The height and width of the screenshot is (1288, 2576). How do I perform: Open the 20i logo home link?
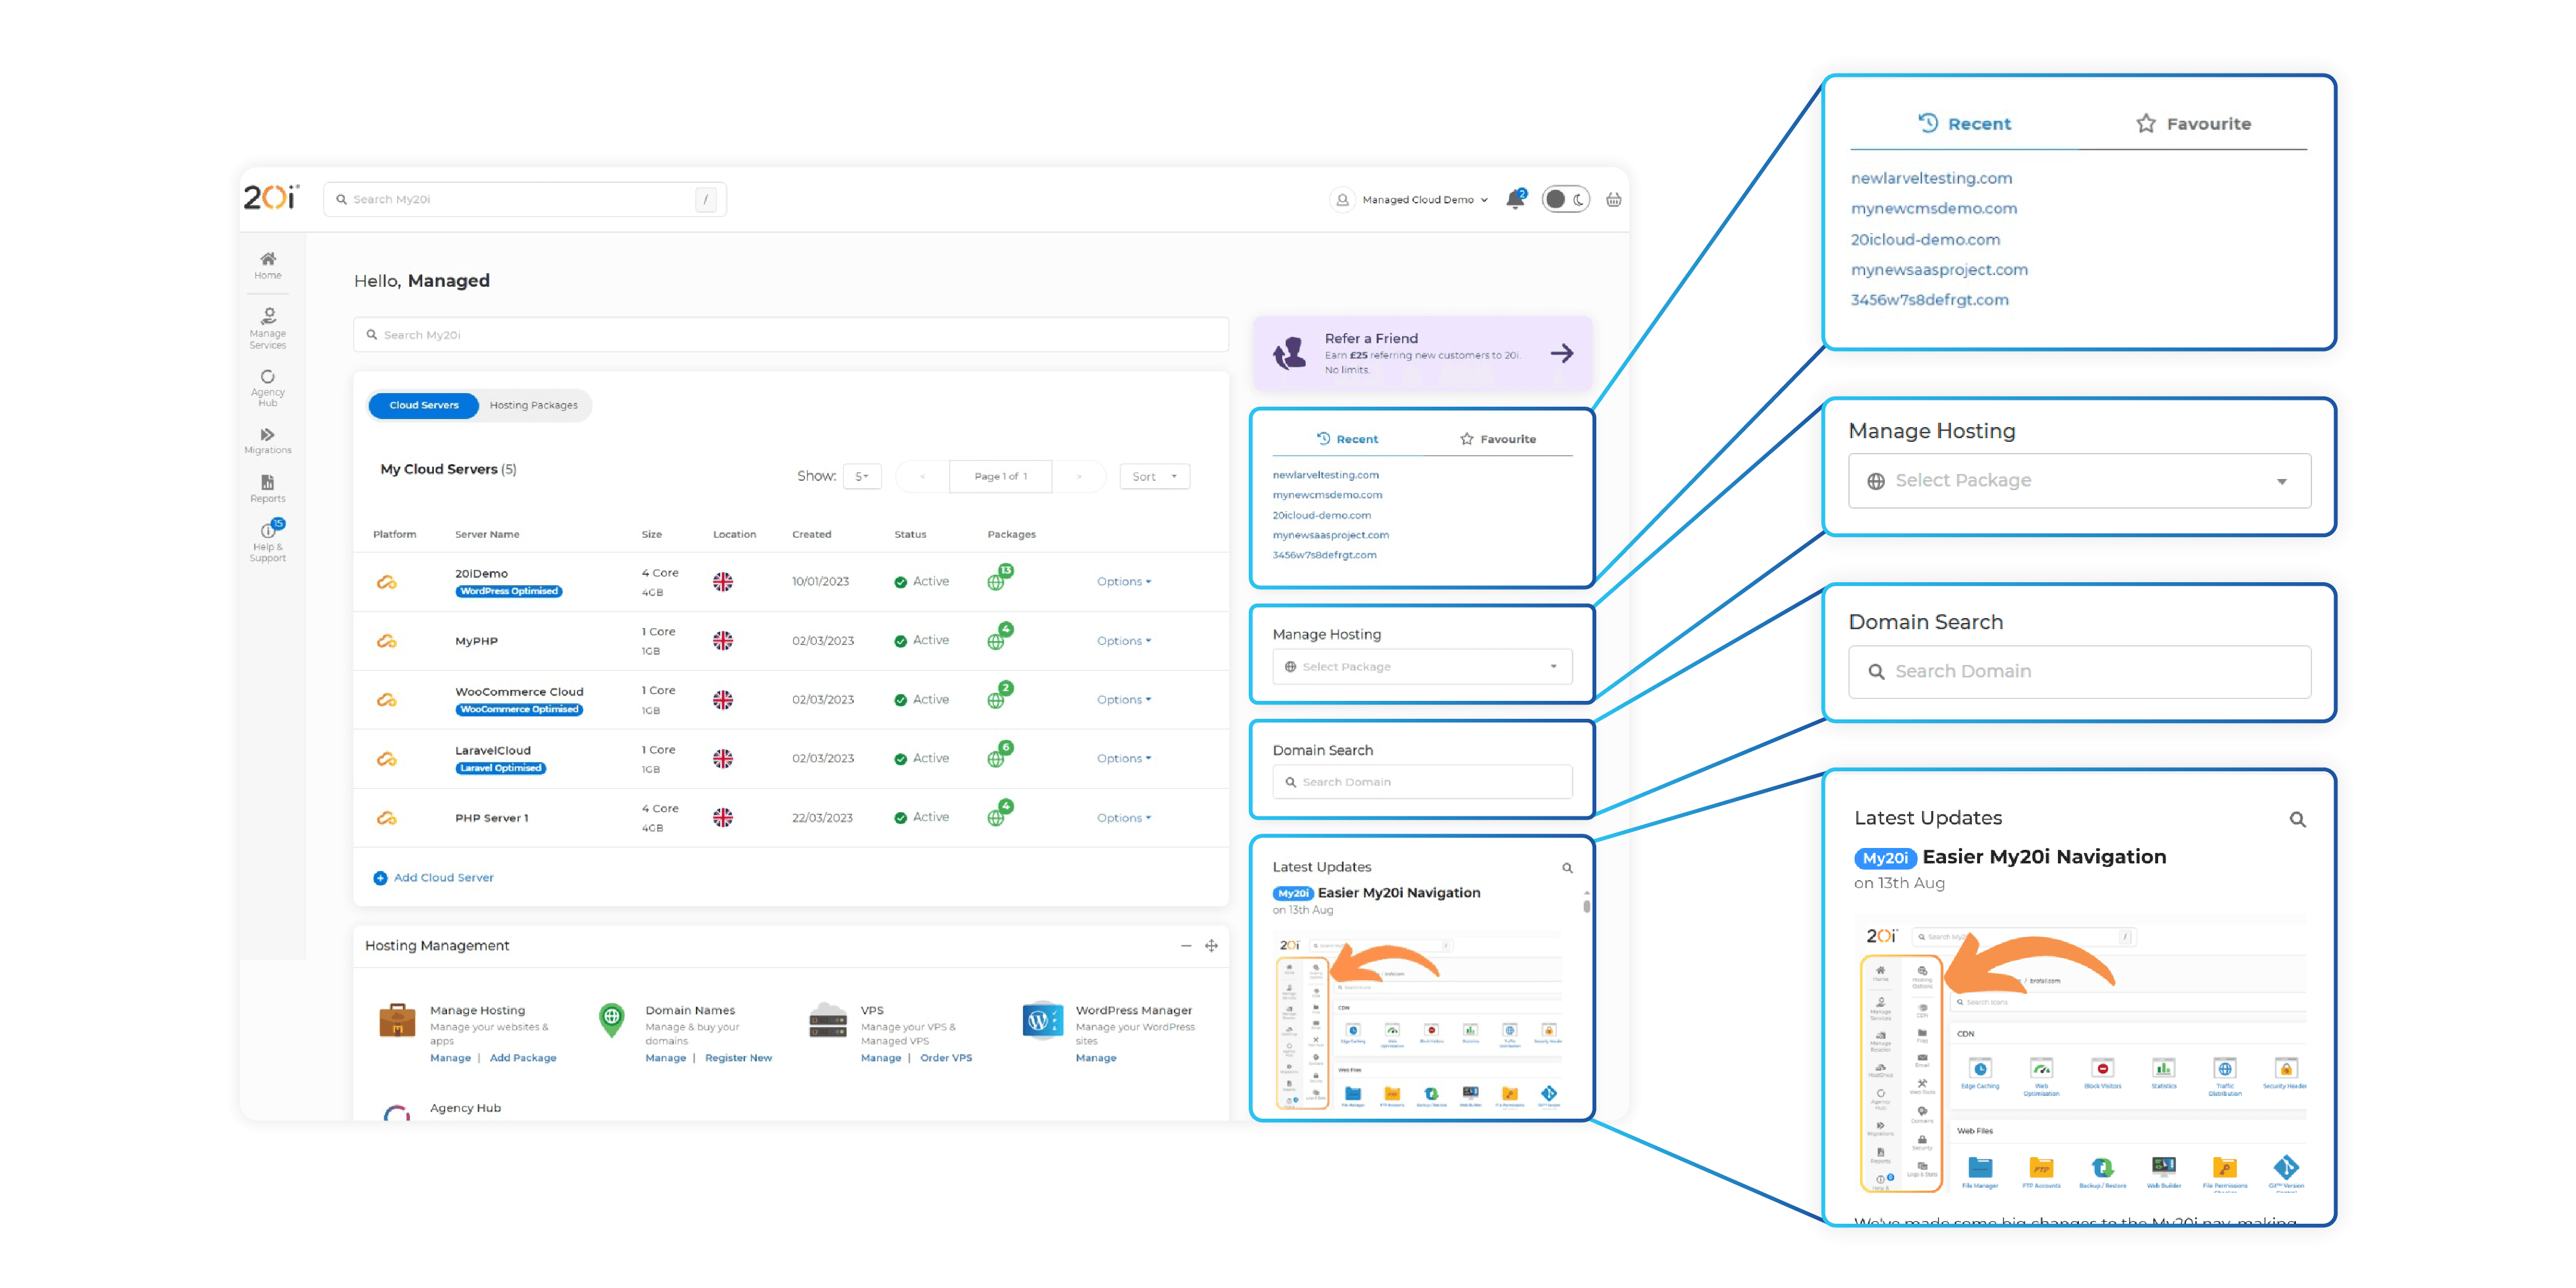pos(271,197)
